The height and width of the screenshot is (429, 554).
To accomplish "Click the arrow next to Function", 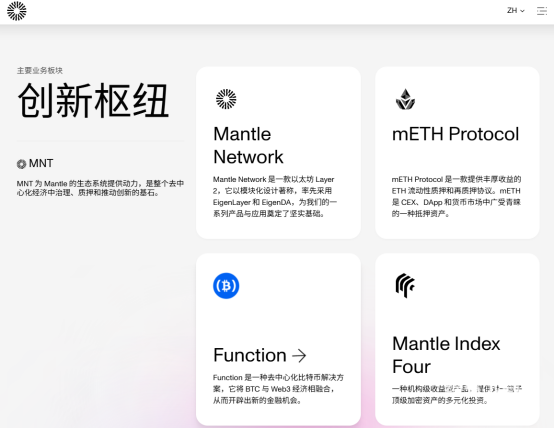I will pyautogui.click(x=299, y=356).
